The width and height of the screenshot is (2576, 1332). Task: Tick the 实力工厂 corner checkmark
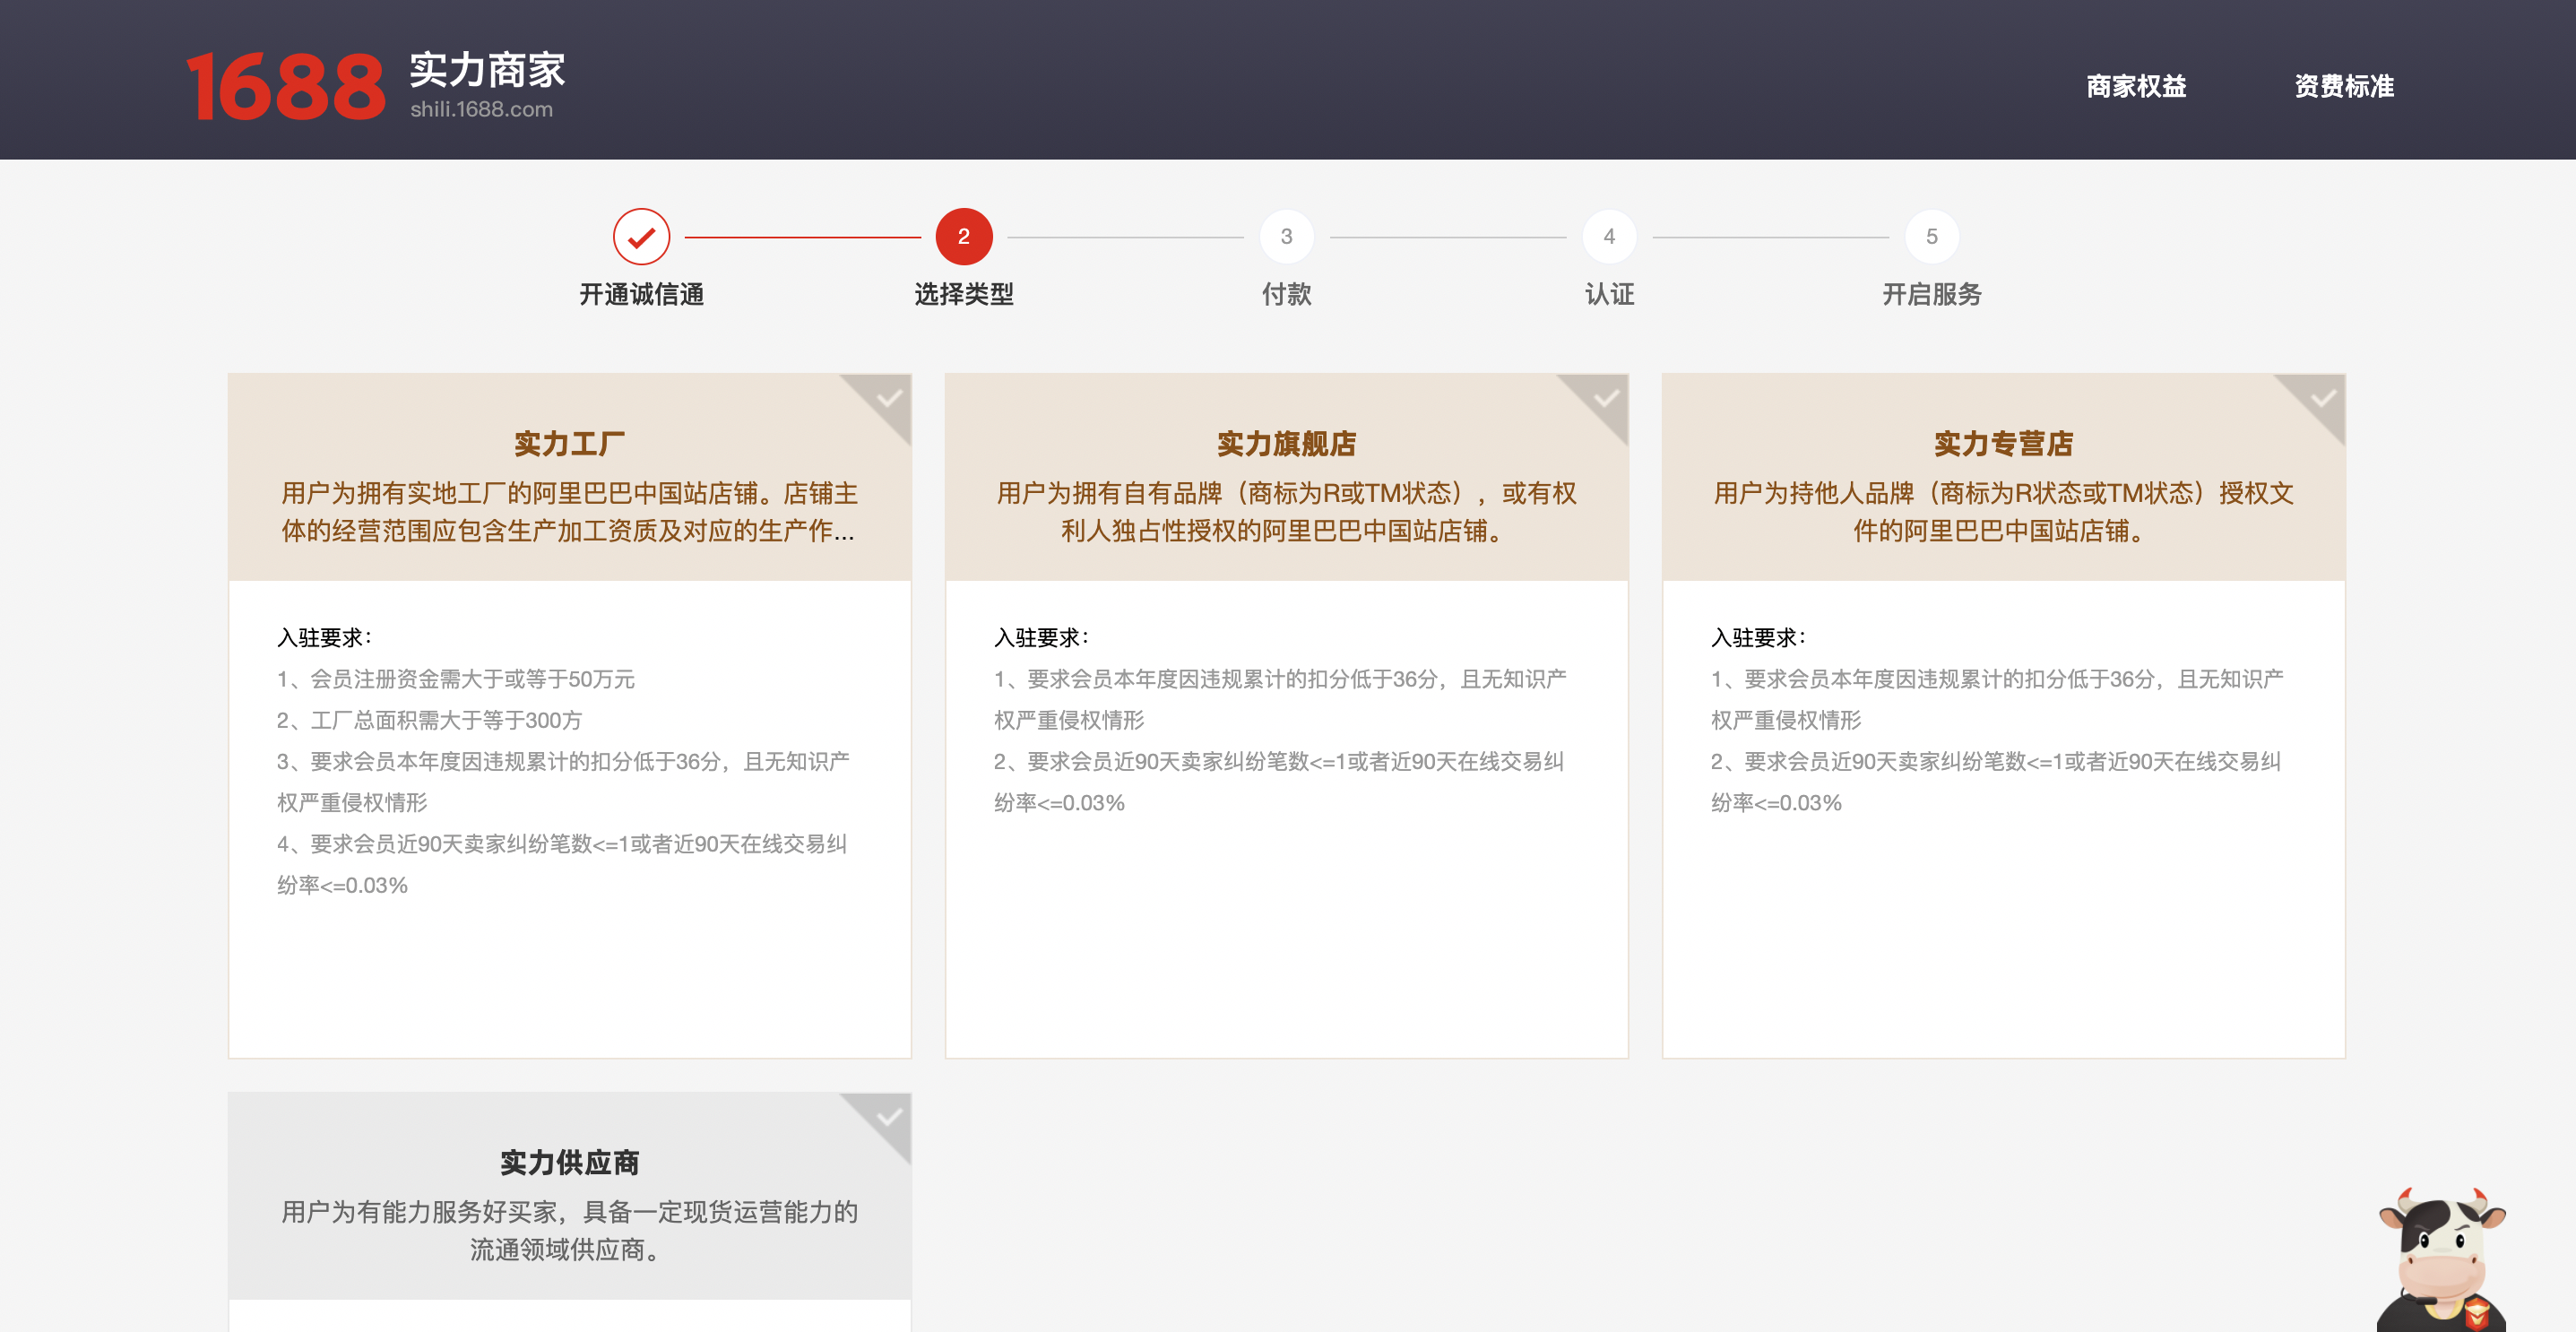click(x=888, y=399)
